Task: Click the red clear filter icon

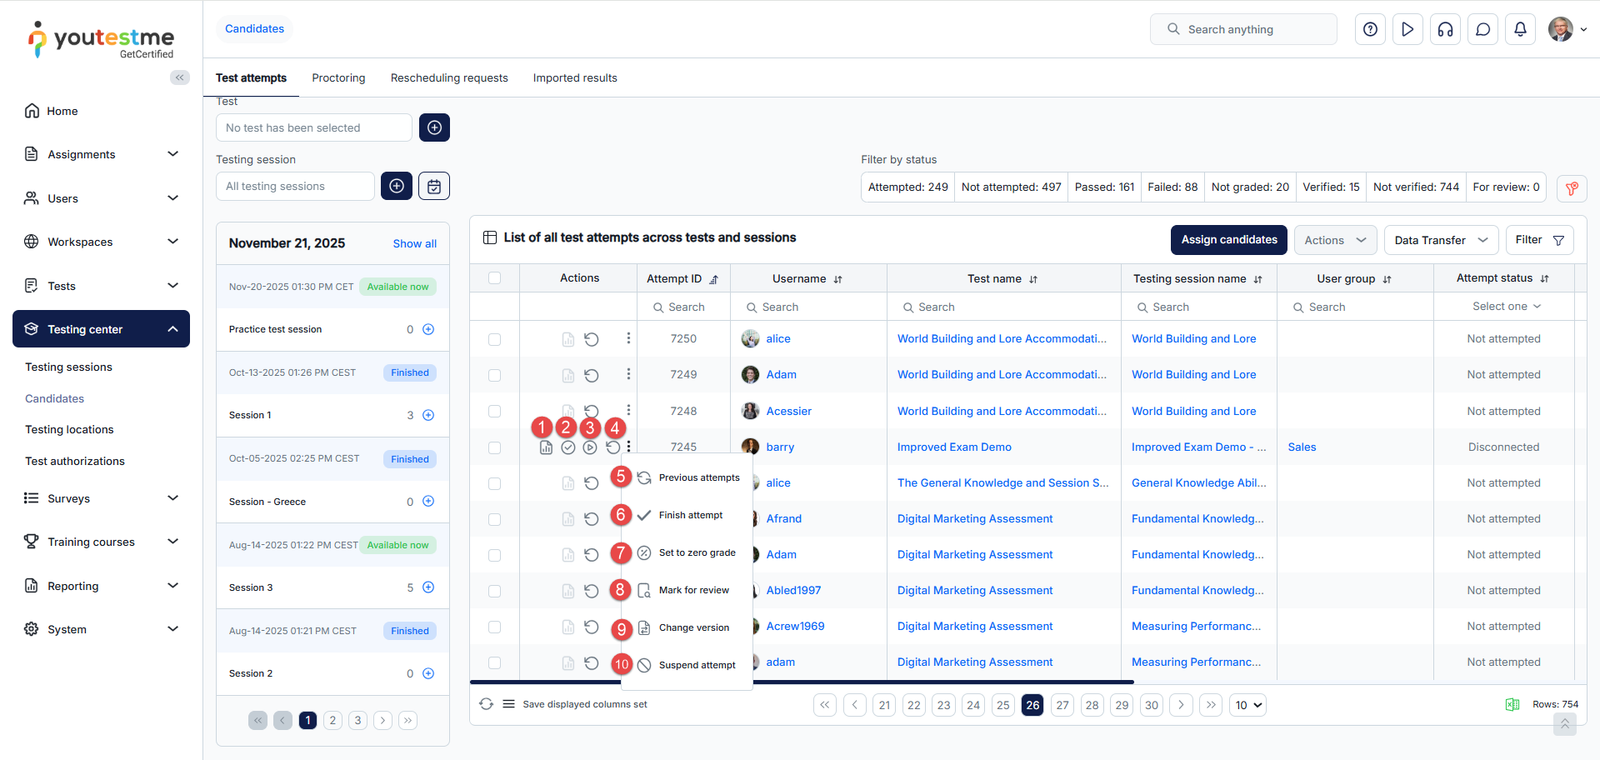Action: point(1572,188)
